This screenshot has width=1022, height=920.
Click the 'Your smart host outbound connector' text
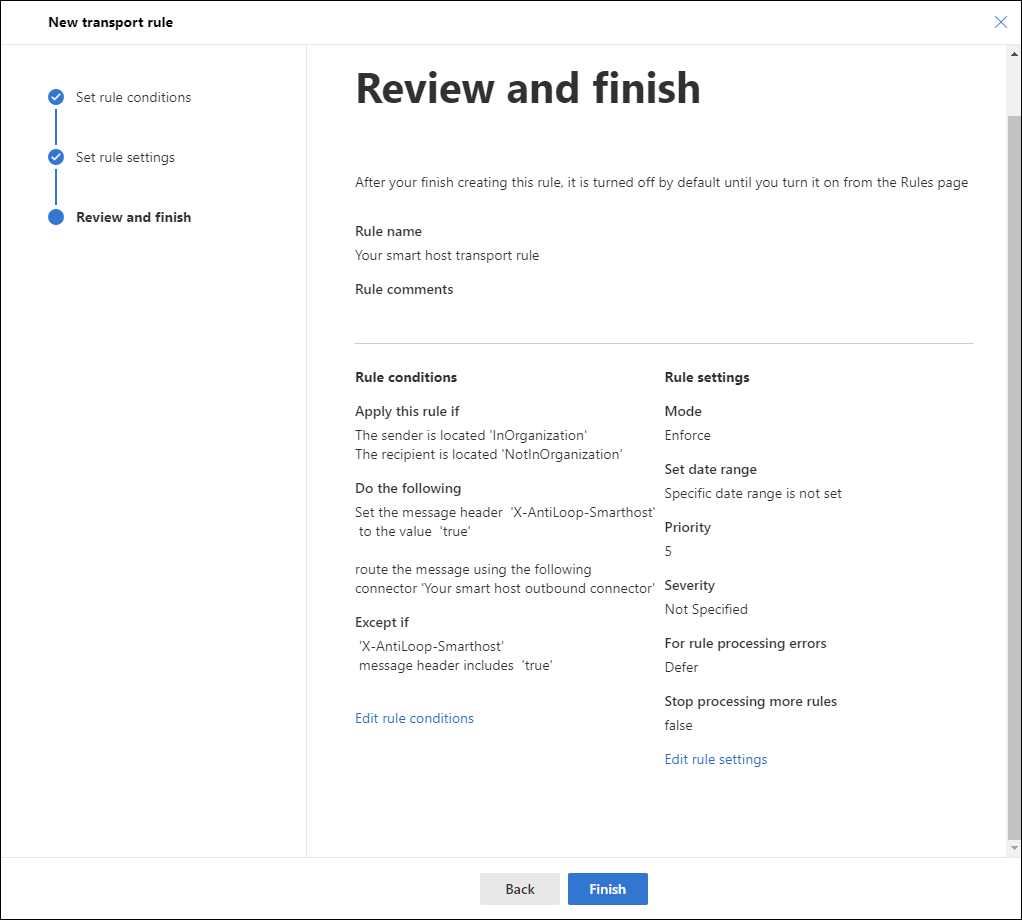pos(538,588)
